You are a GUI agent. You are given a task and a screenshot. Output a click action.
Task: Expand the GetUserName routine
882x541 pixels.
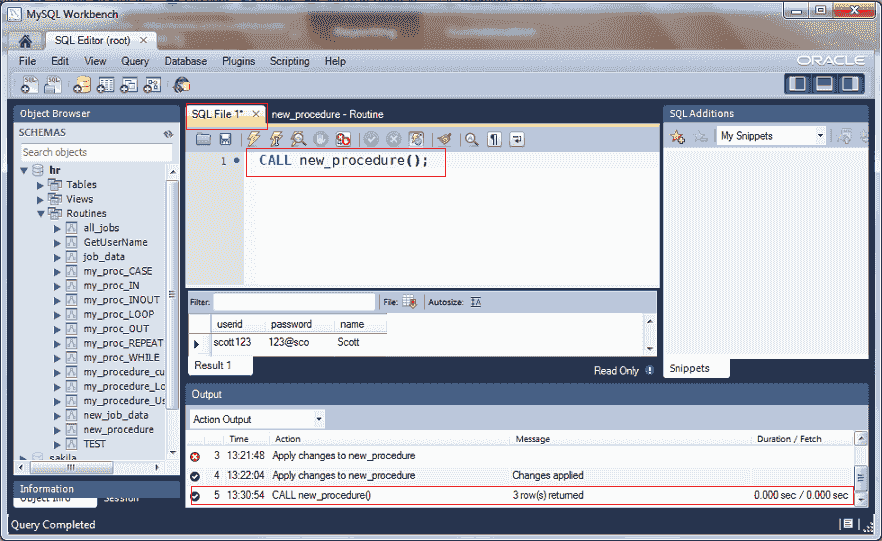pos(57,243)
